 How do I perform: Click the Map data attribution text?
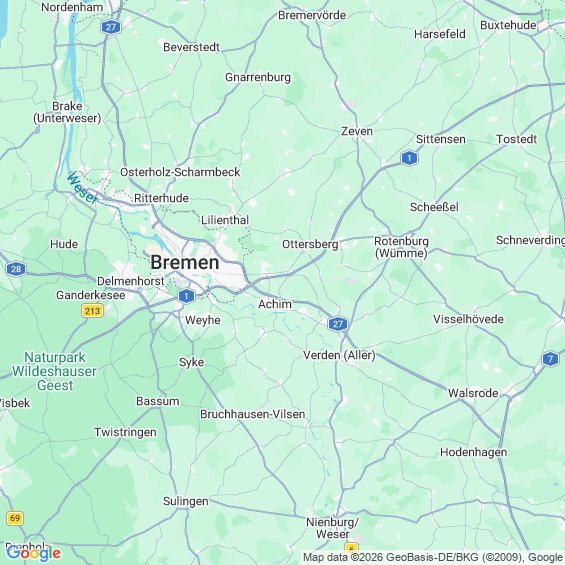point(433,557)
